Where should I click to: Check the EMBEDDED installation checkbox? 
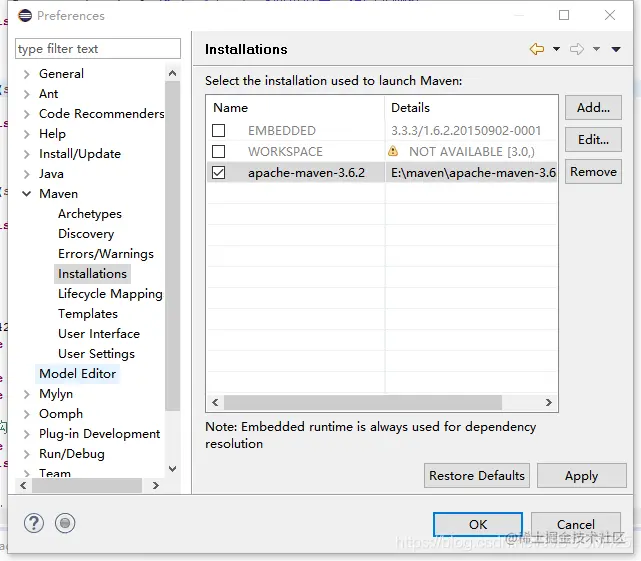pyautogui.click(x=219, y=130)
